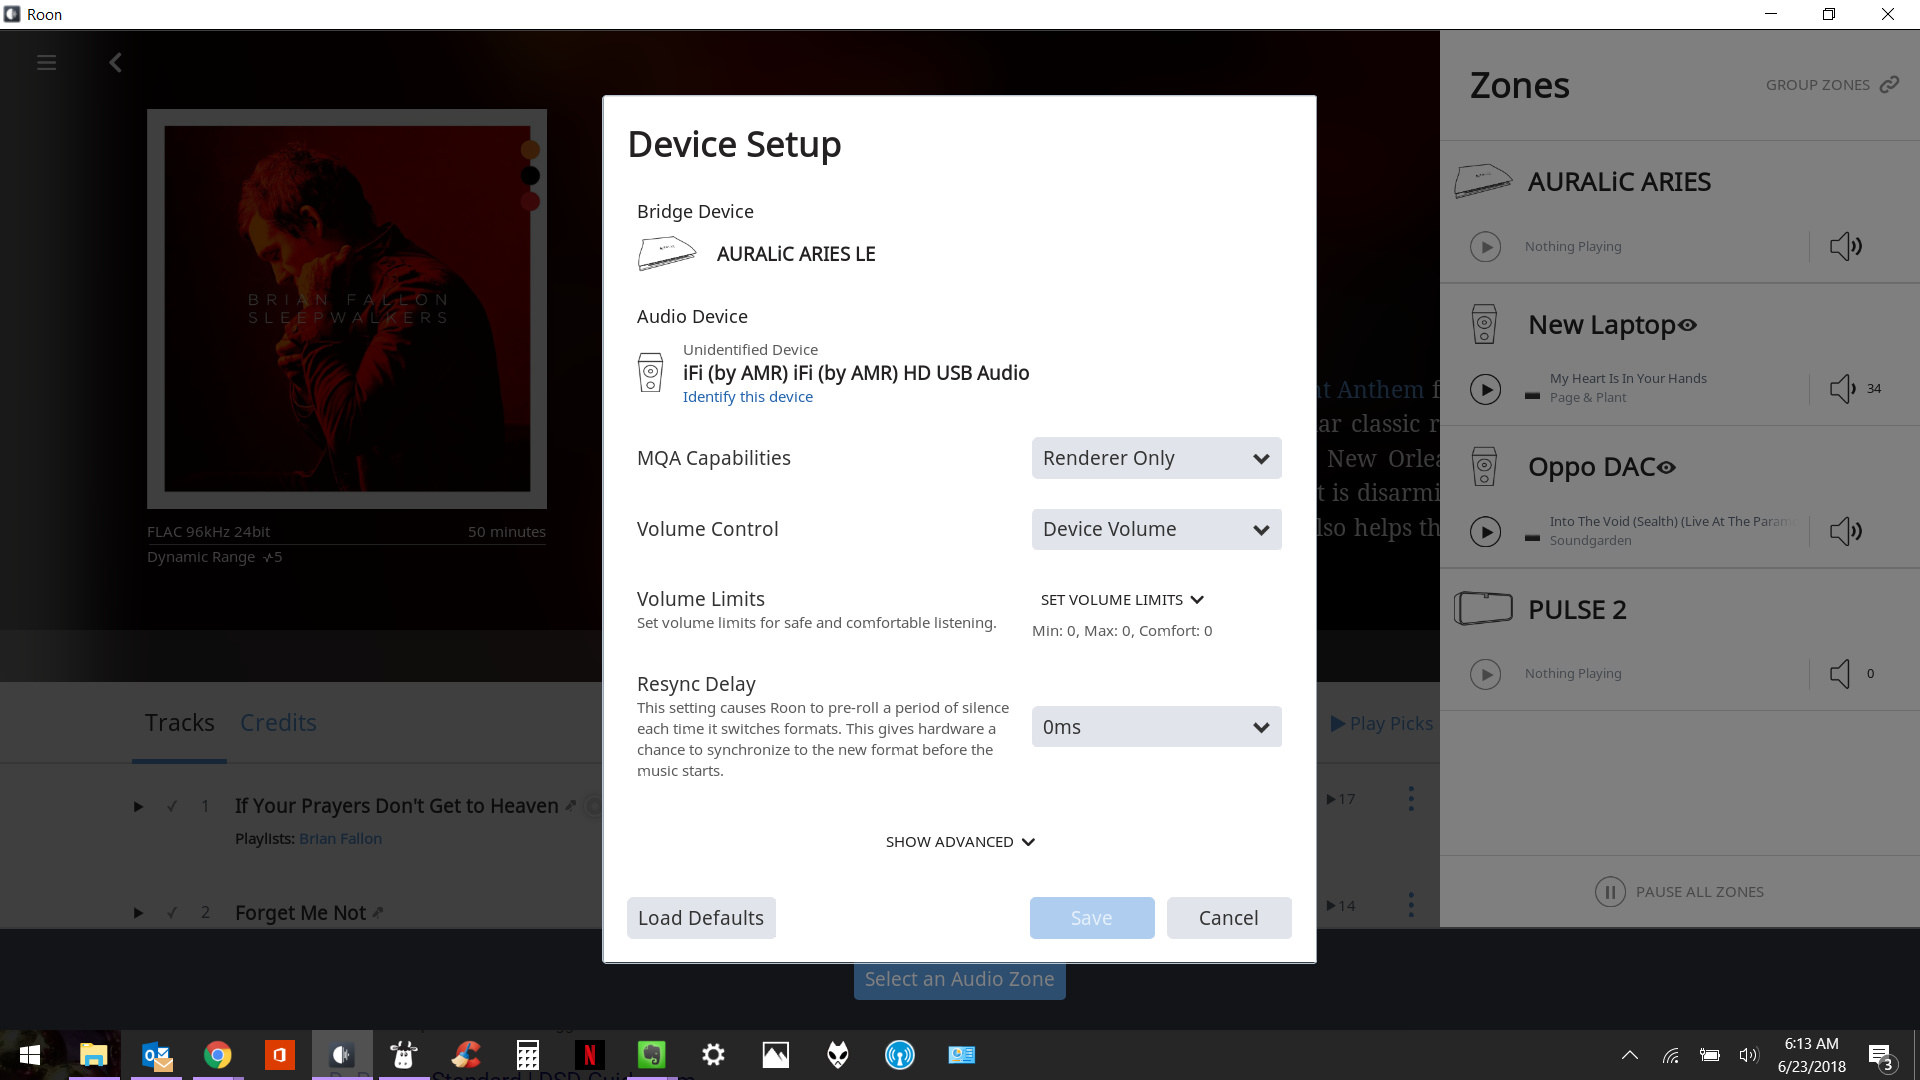Image resolution: width=1920 pixels, height=1080 pixels.
Task: Click Select an Audio Zone button
Action: click(960, 980)
